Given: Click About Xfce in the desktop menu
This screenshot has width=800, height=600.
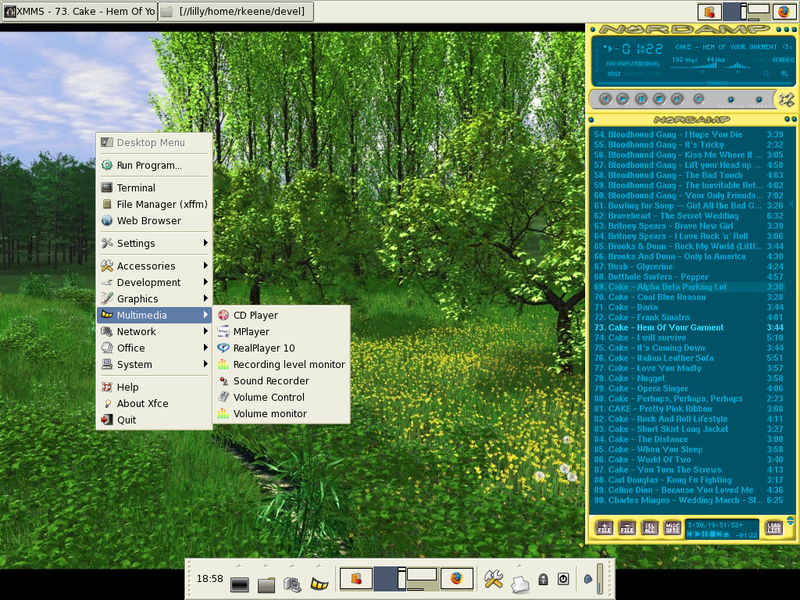Looking at the screenshot, I should click(x=154, y=403).
